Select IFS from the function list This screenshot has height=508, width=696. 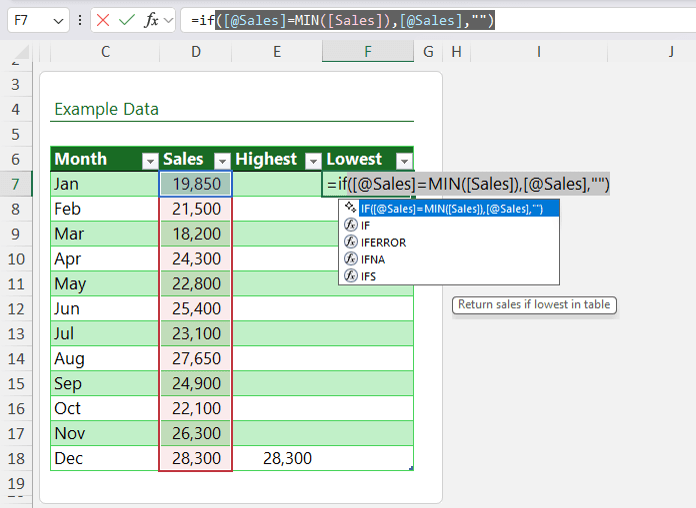pos(368,276)
